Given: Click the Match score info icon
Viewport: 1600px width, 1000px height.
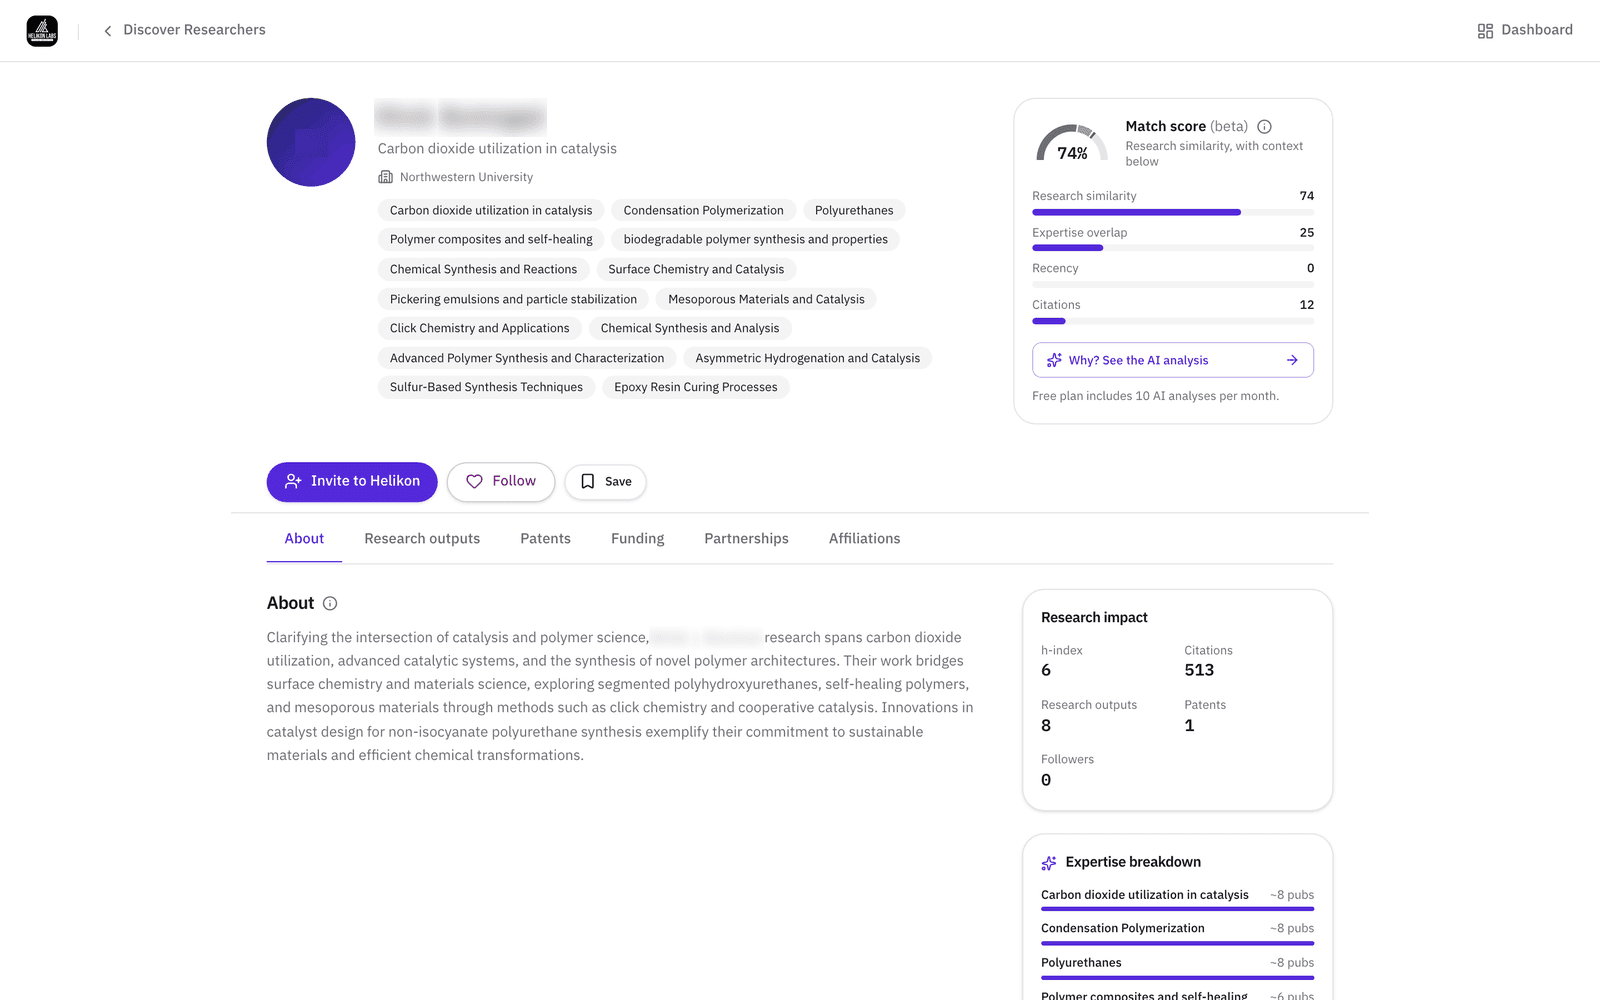Looking at the screenshot, I should [1264, 127].
